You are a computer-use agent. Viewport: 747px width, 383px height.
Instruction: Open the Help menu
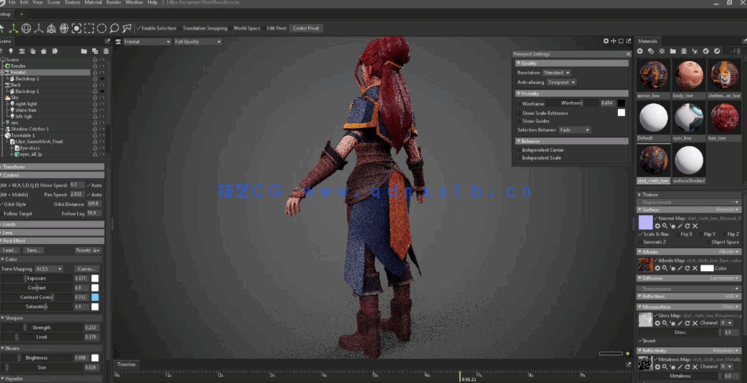(152, 2)
